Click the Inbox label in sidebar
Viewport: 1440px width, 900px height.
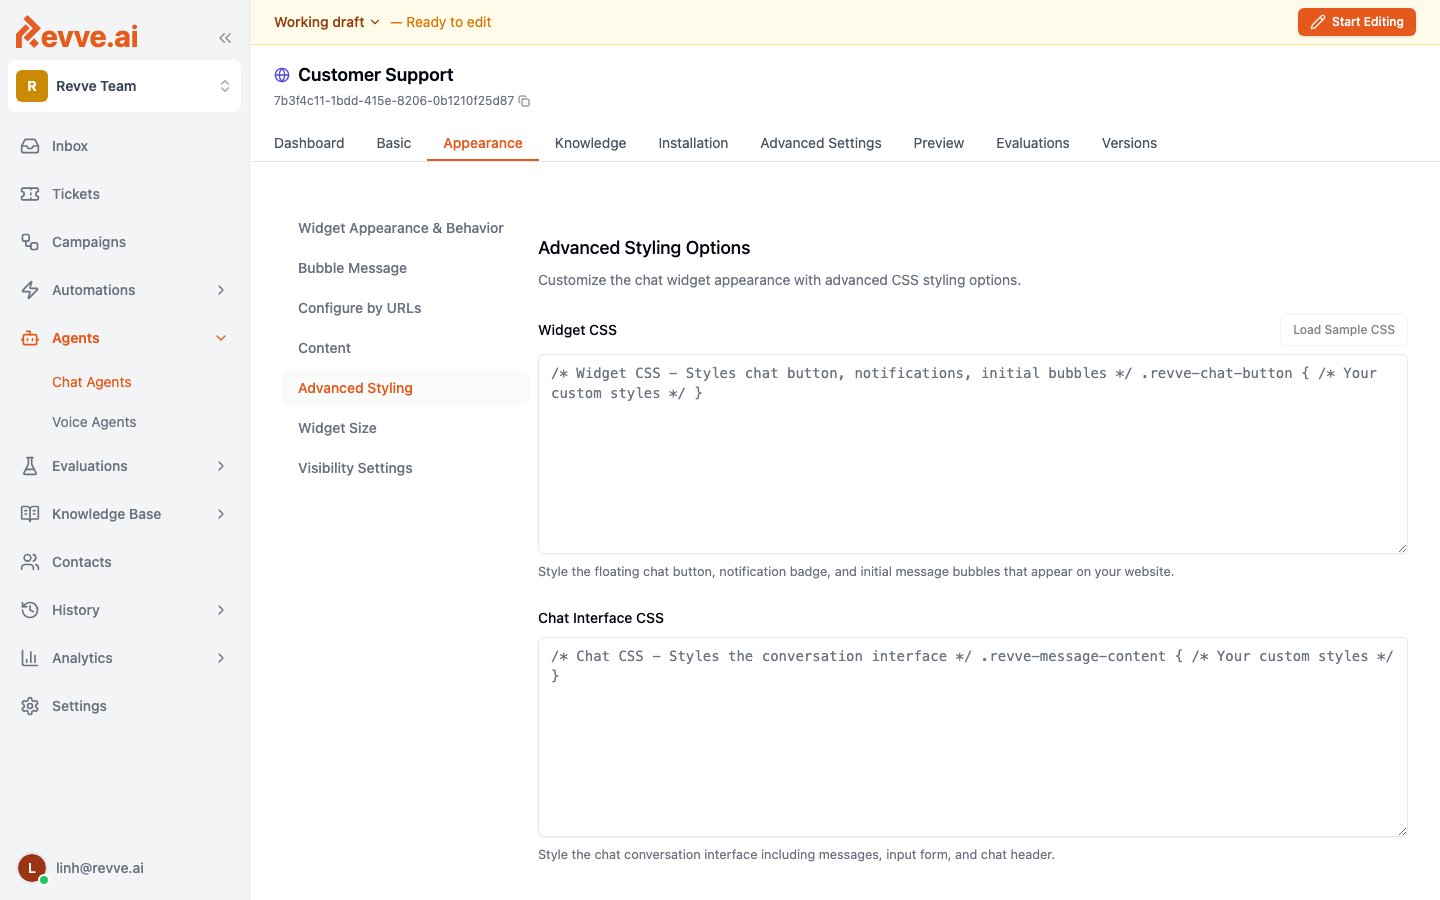tap(70, 146)
